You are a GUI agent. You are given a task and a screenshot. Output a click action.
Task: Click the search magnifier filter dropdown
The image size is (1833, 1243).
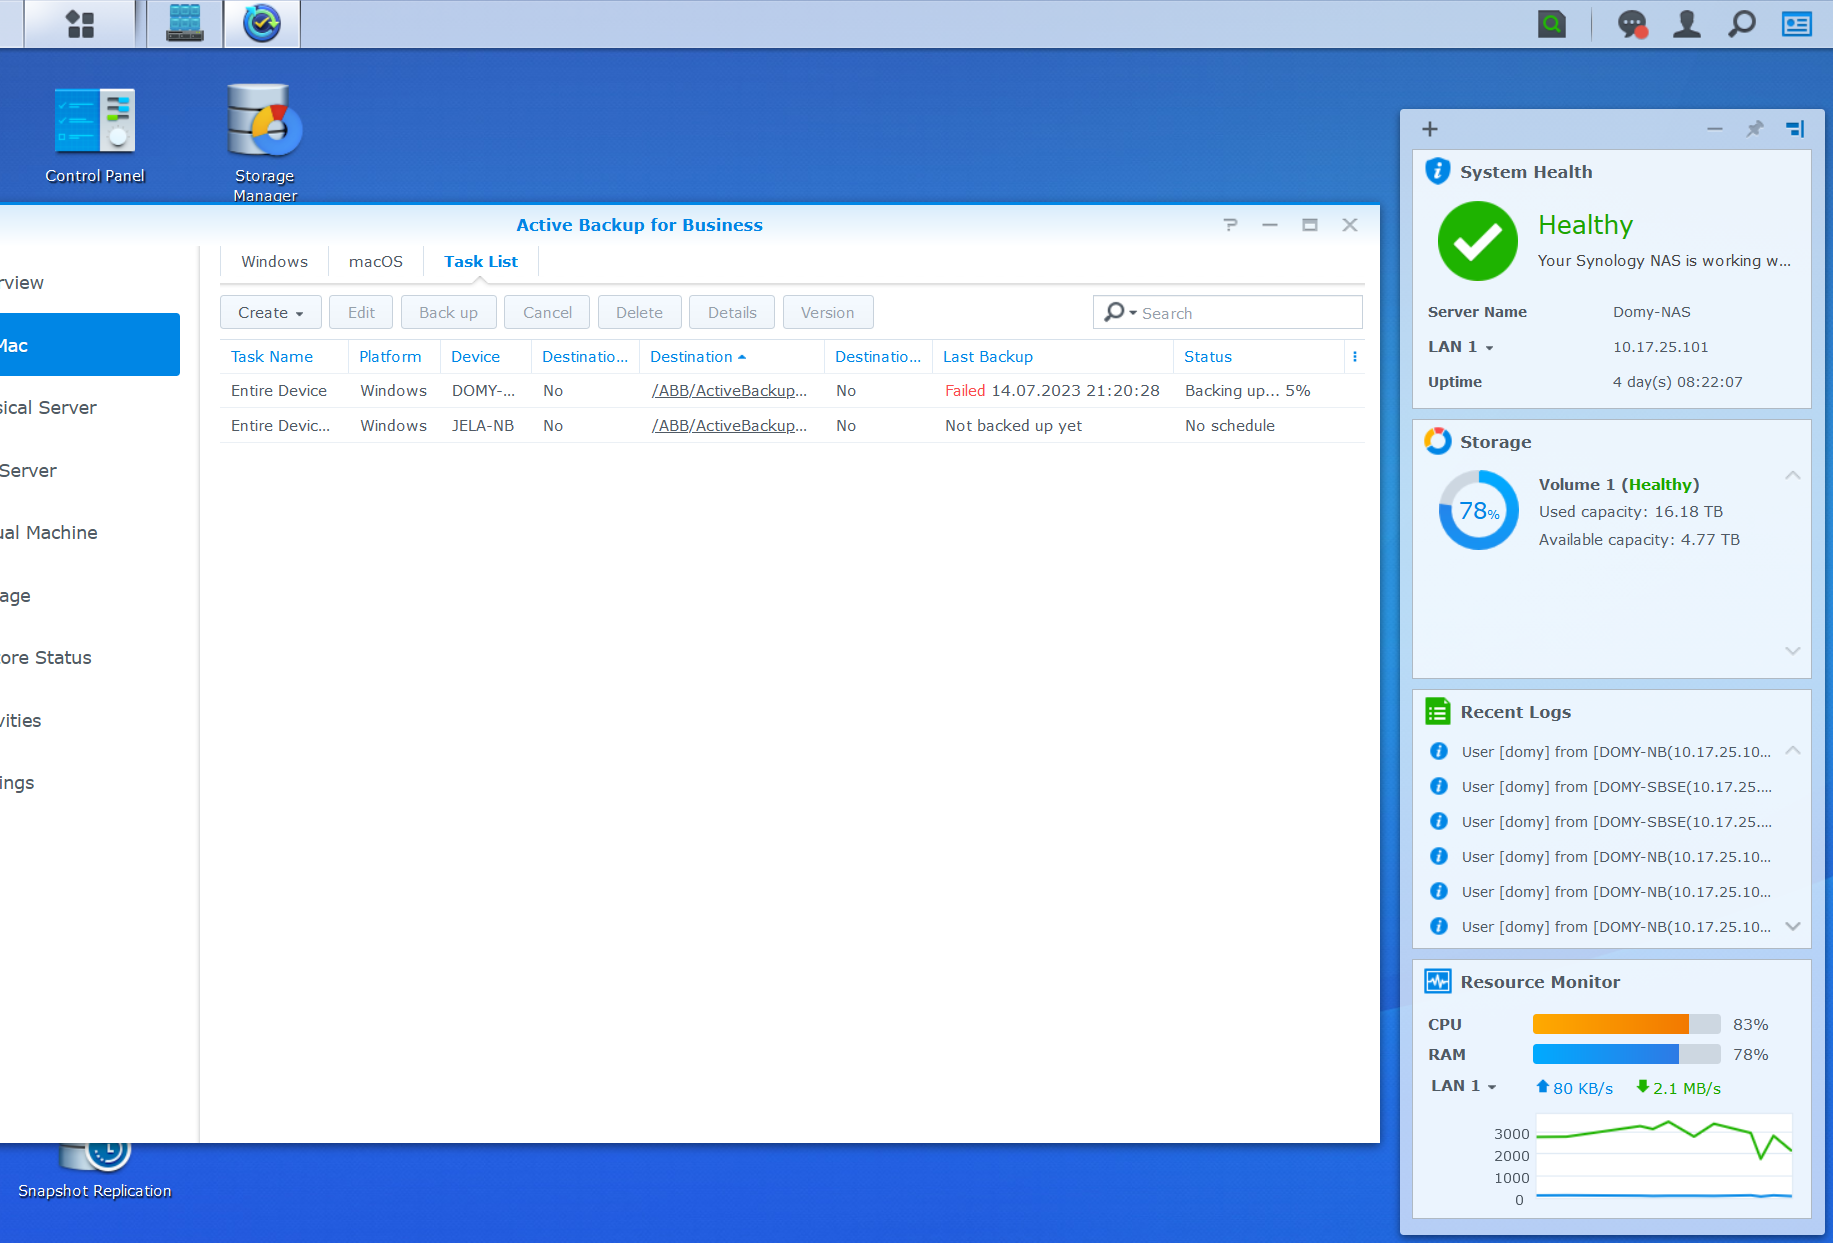tap(1120, 313)
